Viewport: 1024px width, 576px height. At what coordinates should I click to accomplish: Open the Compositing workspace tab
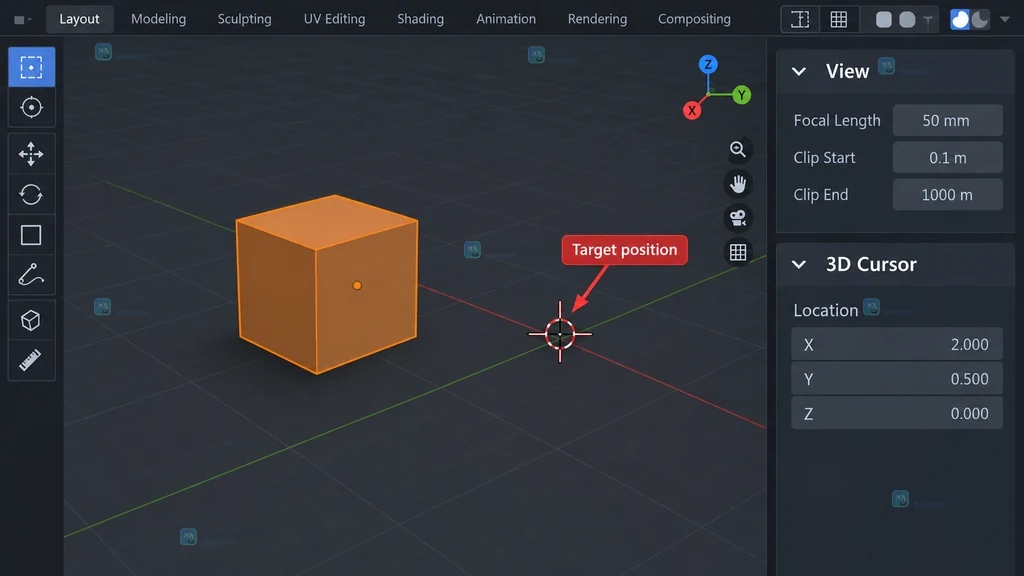[x=694, y=19]
